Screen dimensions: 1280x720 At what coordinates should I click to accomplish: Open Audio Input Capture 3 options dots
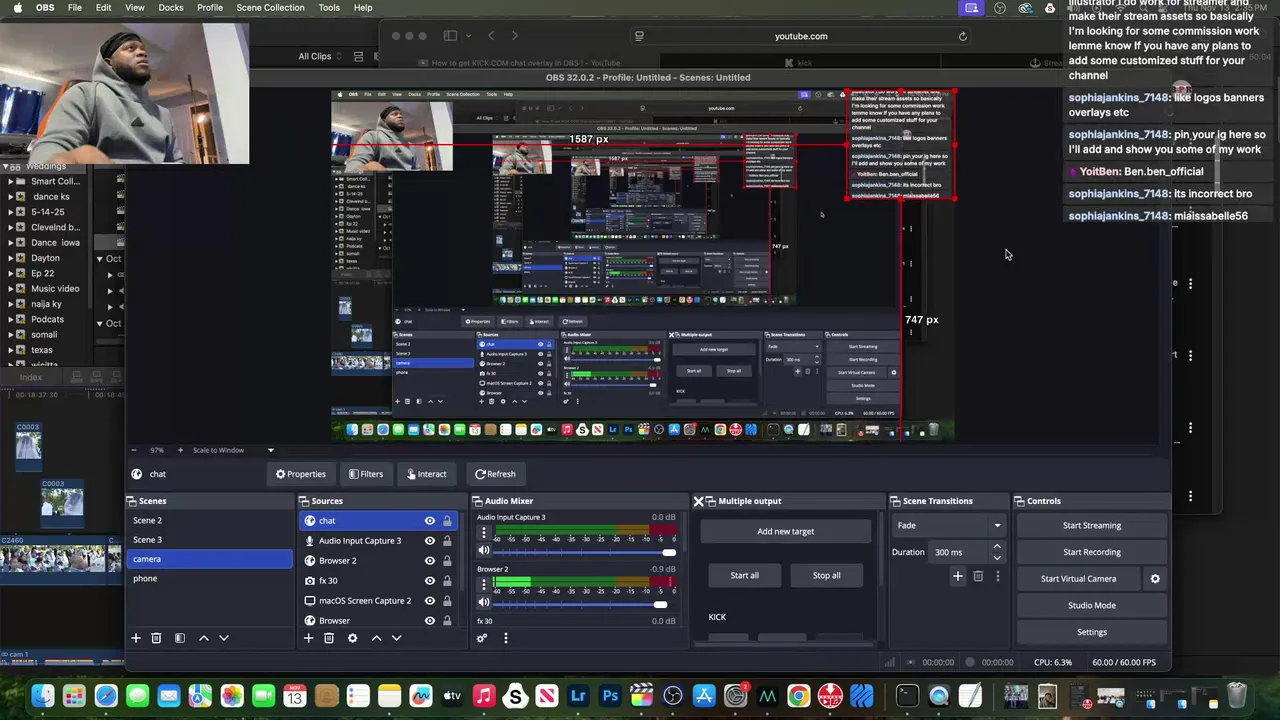tap(484, 532)
